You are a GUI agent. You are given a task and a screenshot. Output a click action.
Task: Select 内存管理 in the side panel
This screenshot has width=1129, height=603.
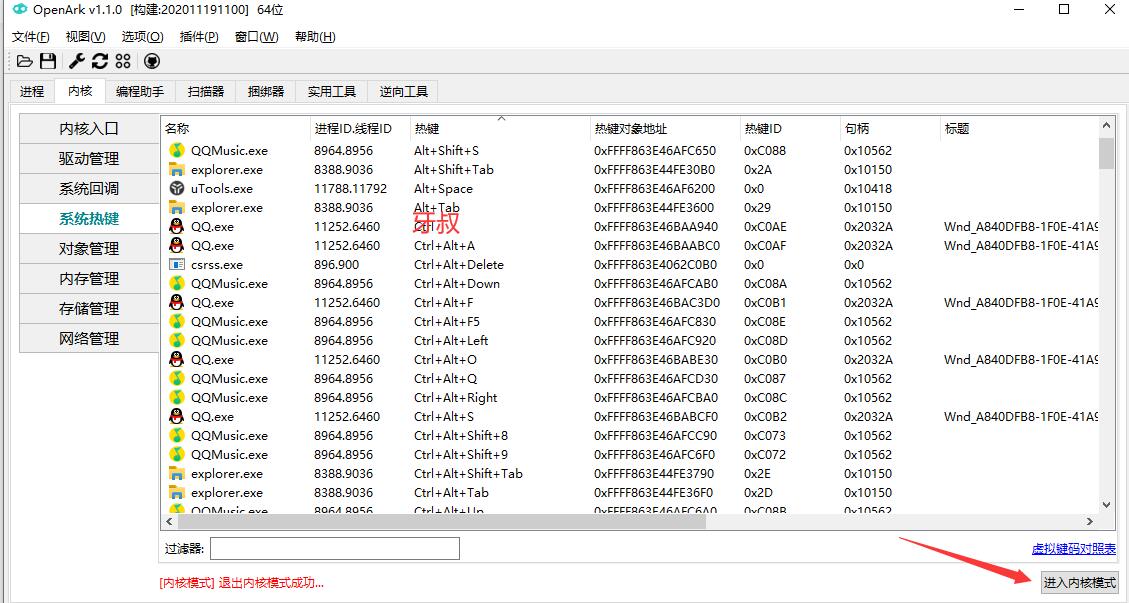click(89, 279)
